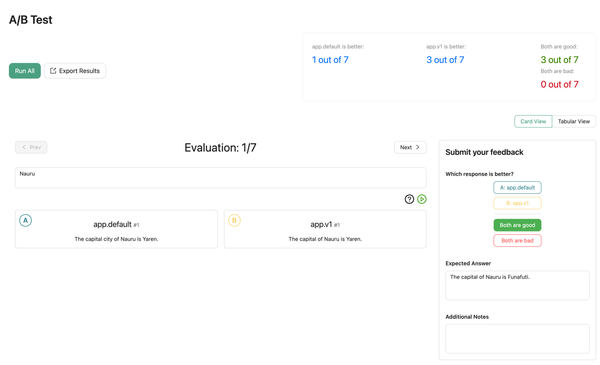600x365 pixels.
Task: Click the Next chevron arrow
Action: [x=417, y=147]
